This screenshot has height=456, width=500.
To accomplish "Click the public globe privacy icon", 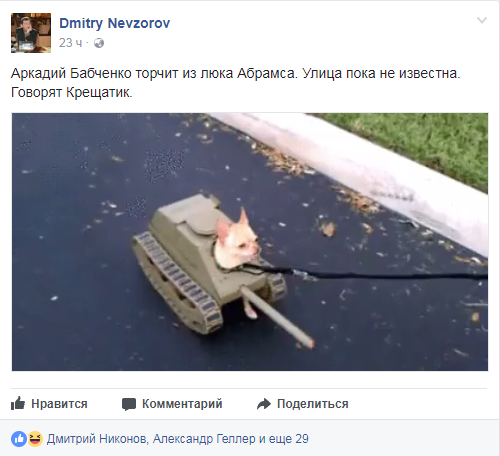I will tap(99, 43).
